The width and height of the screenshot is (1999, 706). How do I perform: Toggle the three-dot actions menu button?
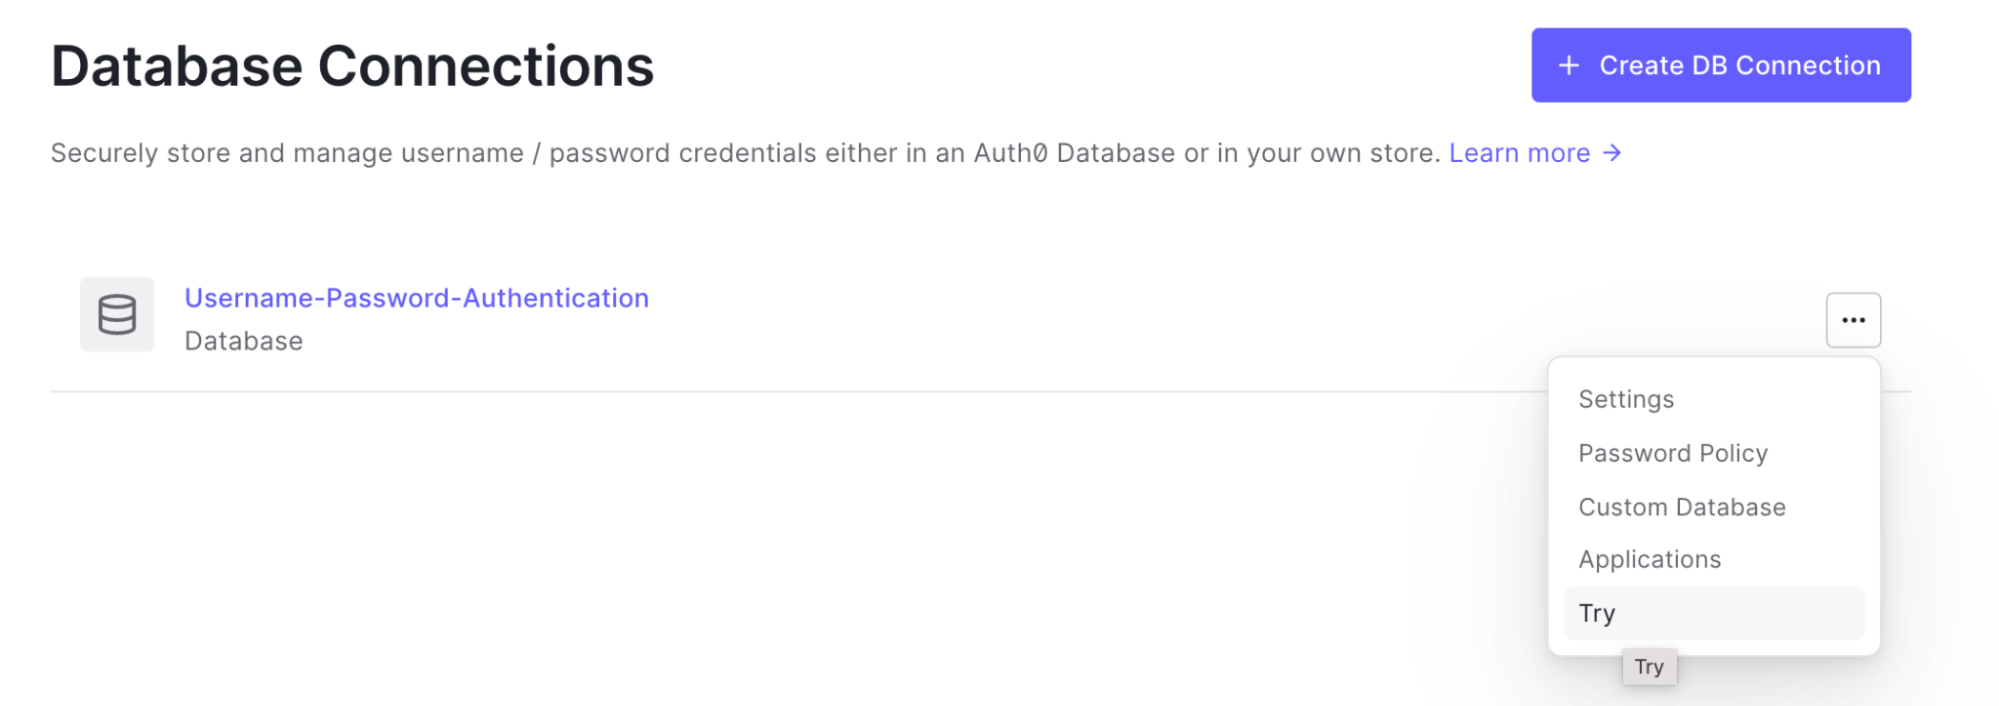pyautogui.click(x=1853, y=320)
